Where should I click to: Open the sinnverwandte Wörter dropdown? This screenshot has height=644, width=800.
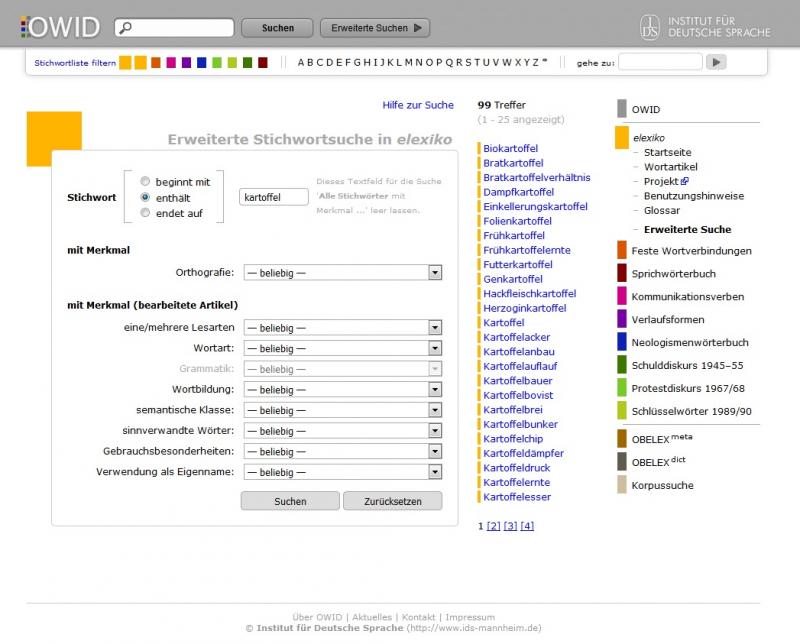(x=343, y=431)
